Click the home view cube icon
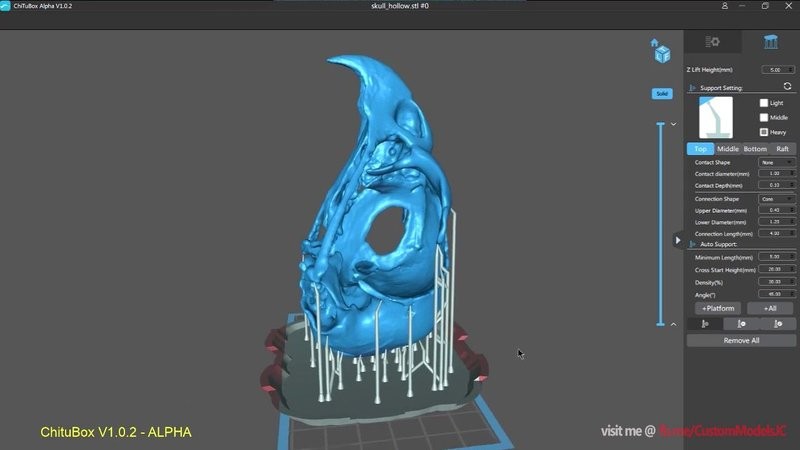Viewport: 800px width, 450px height. tap(659, 50)
